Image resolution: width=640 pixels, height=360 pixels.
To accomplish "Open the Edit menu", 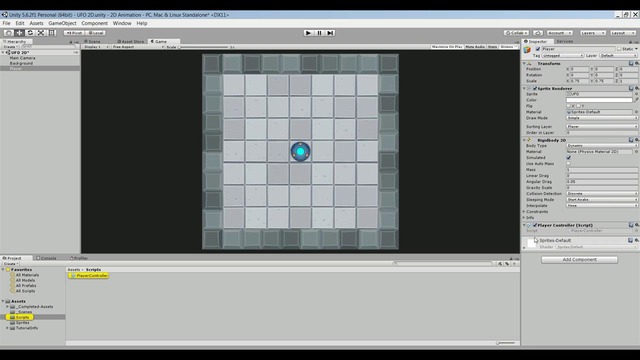I will (20, 23).
